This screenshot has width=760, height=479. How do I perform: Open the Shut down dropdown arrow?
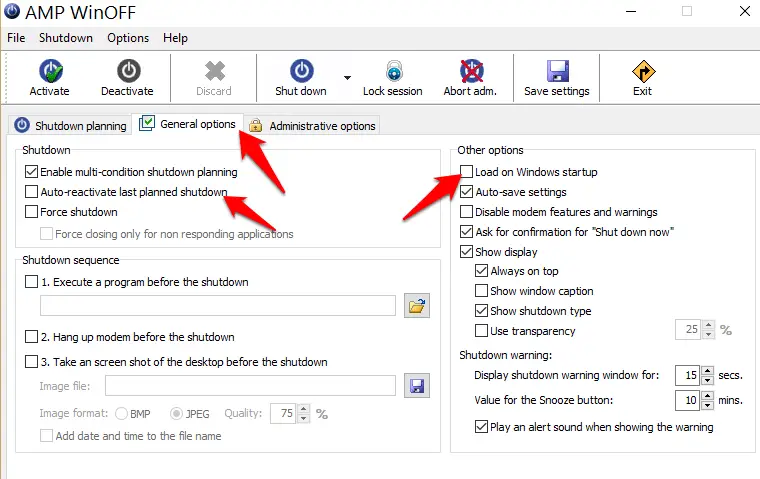tap(347, 78)
